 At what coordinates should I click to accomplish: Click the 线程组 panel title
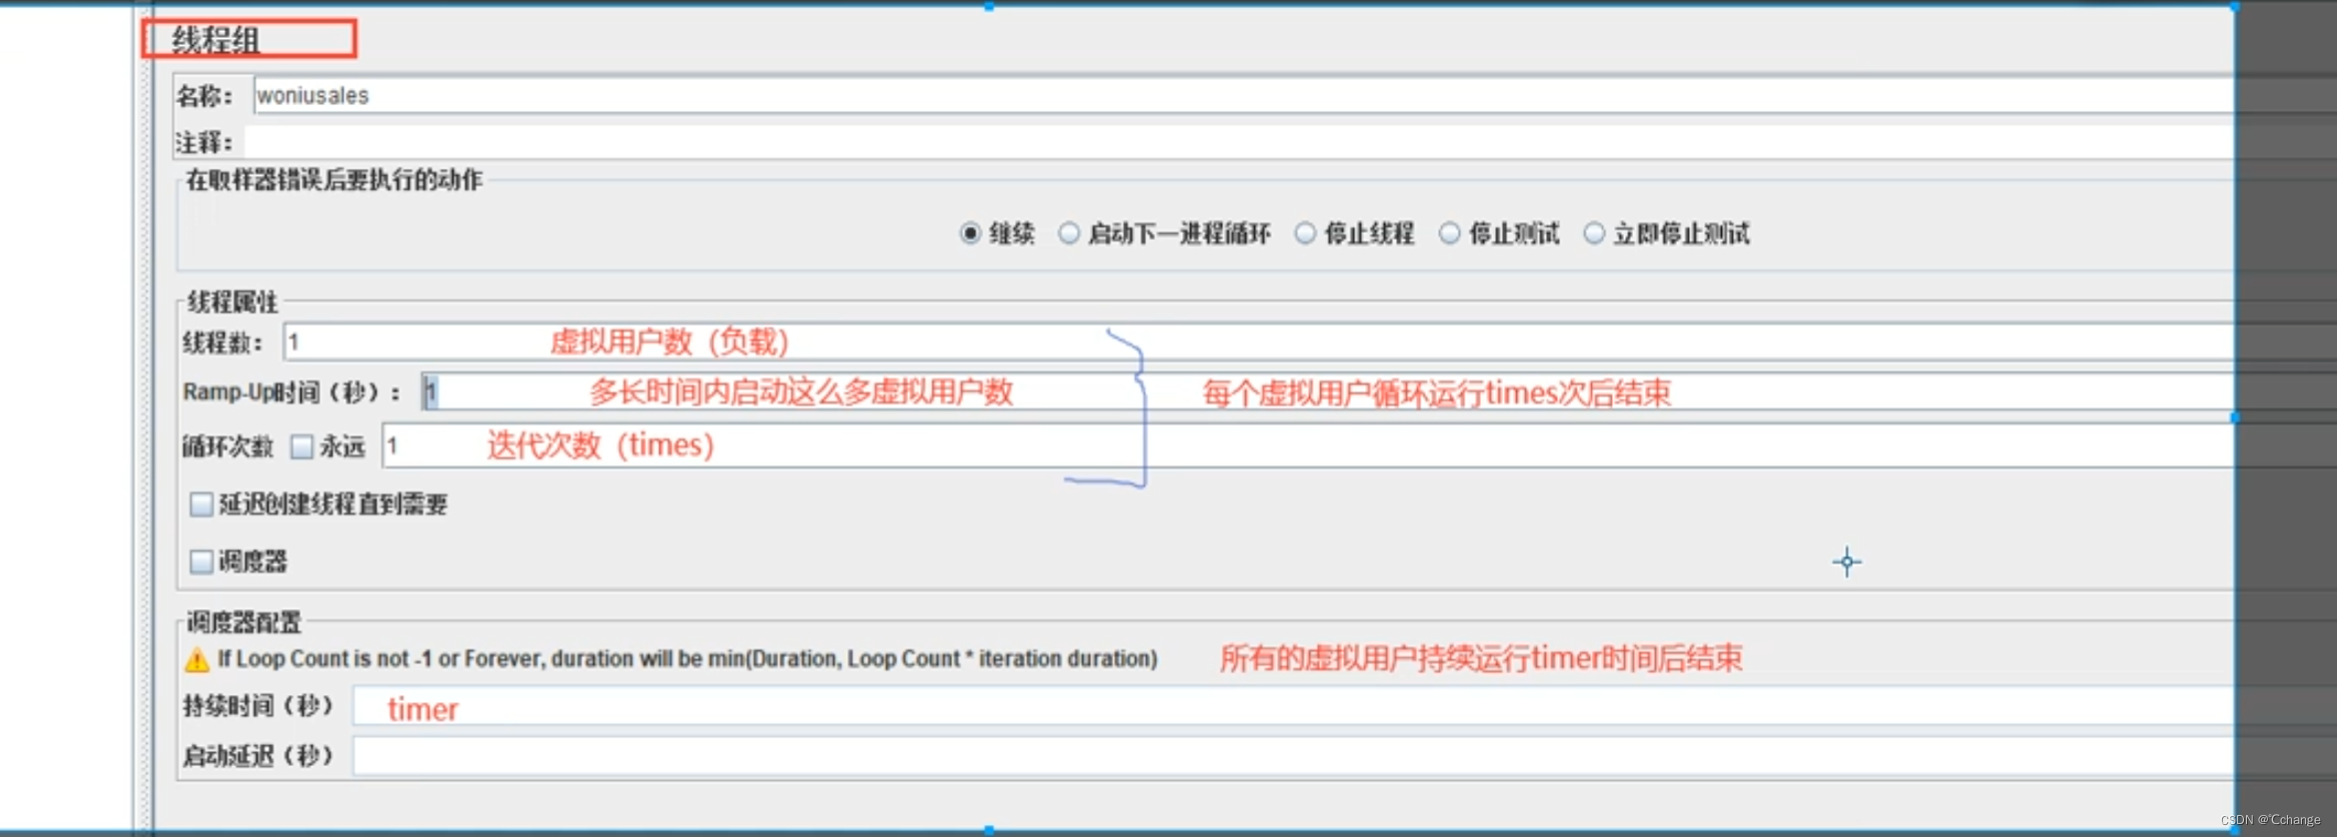click(x=216, y=40)
